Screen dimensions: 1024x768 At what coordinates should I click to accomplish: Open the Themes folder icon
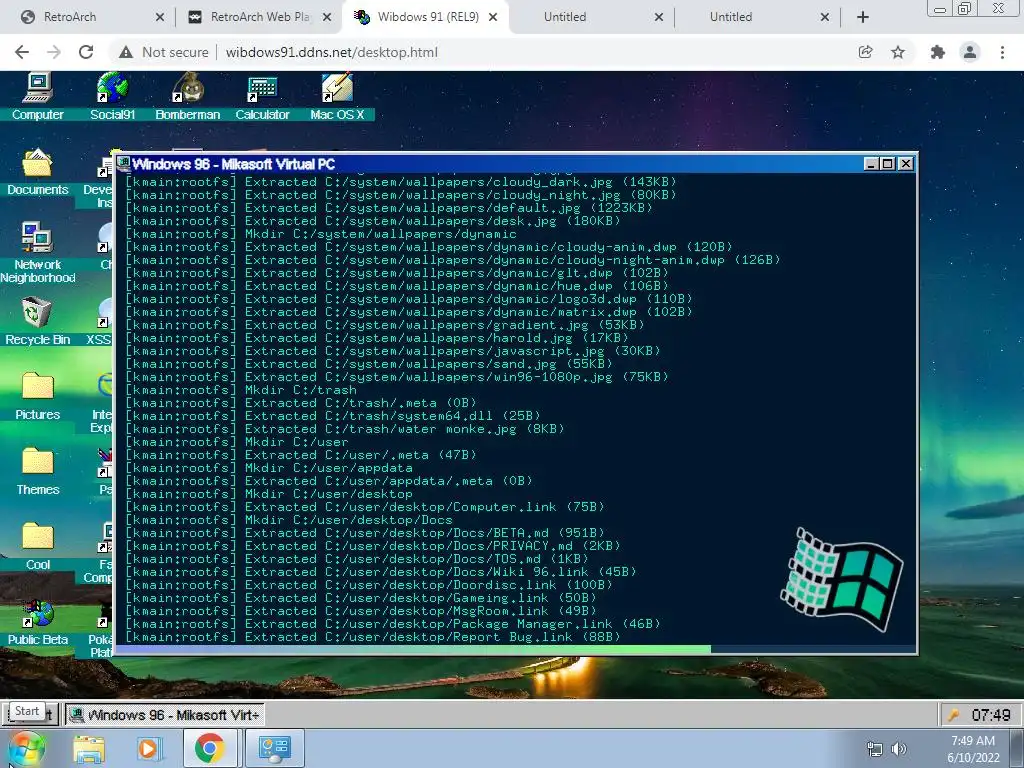point(37,472)
